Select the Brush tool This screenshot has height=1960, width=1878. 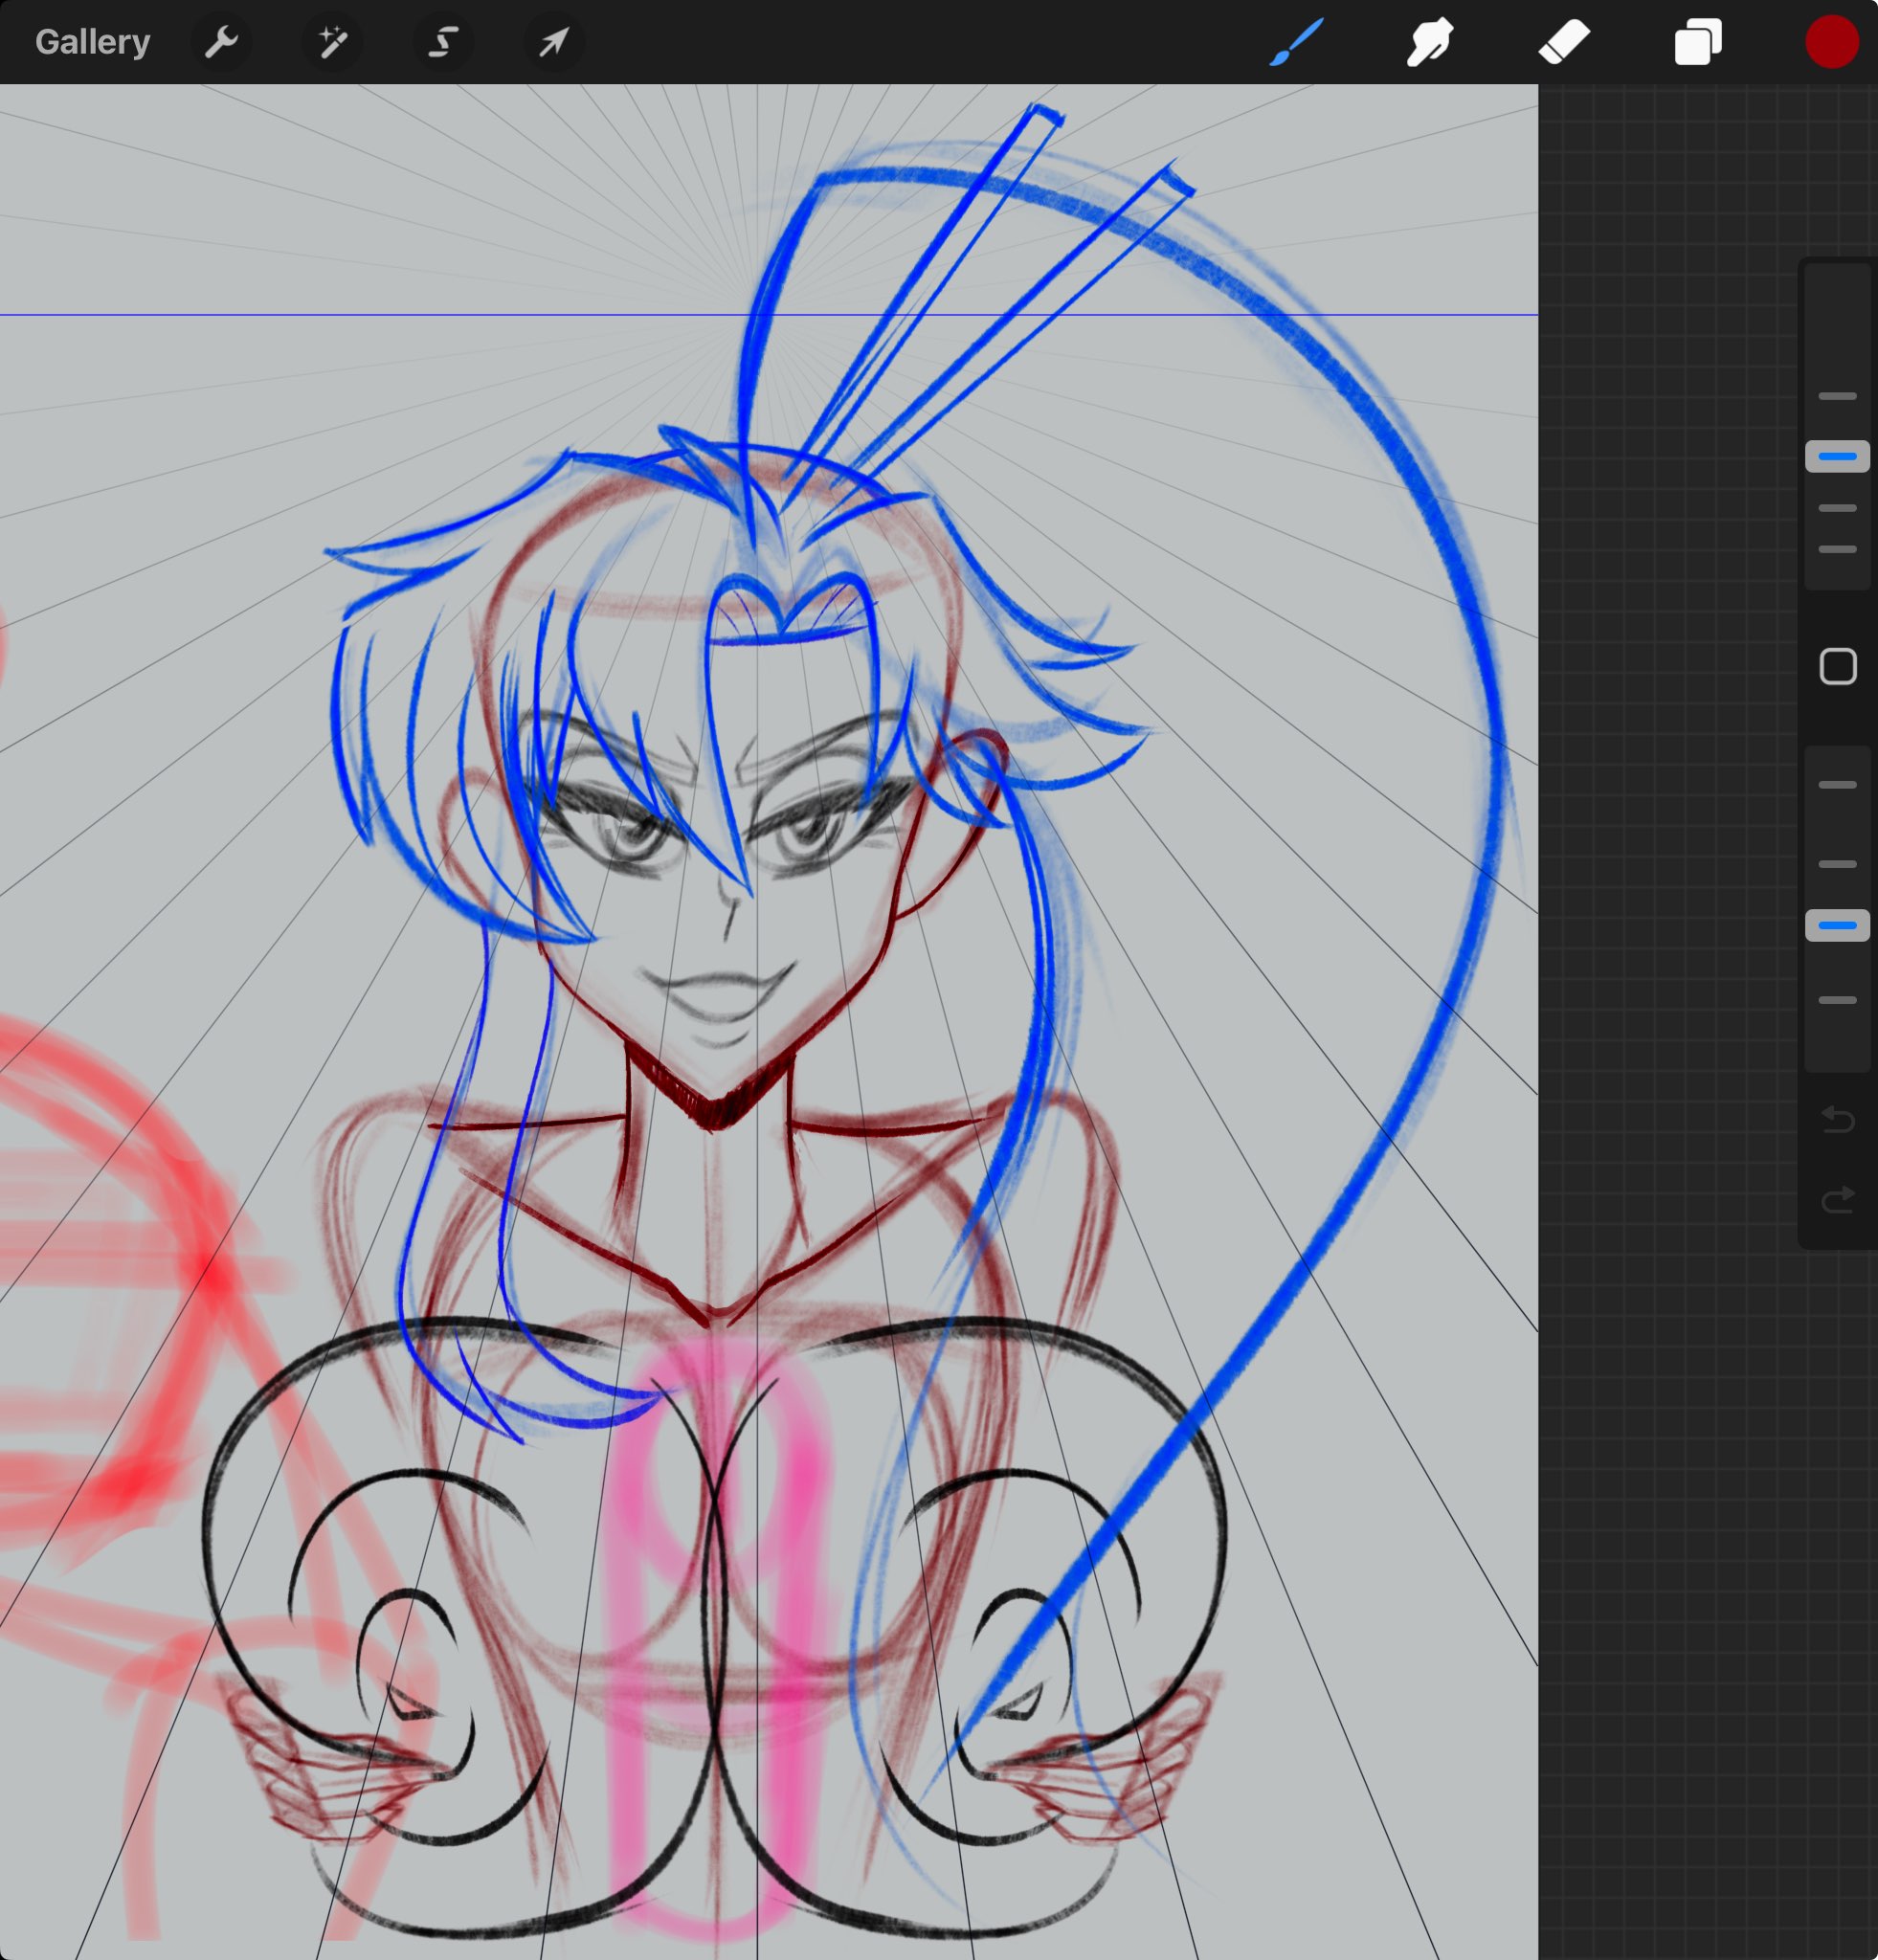coord(1296,42)
